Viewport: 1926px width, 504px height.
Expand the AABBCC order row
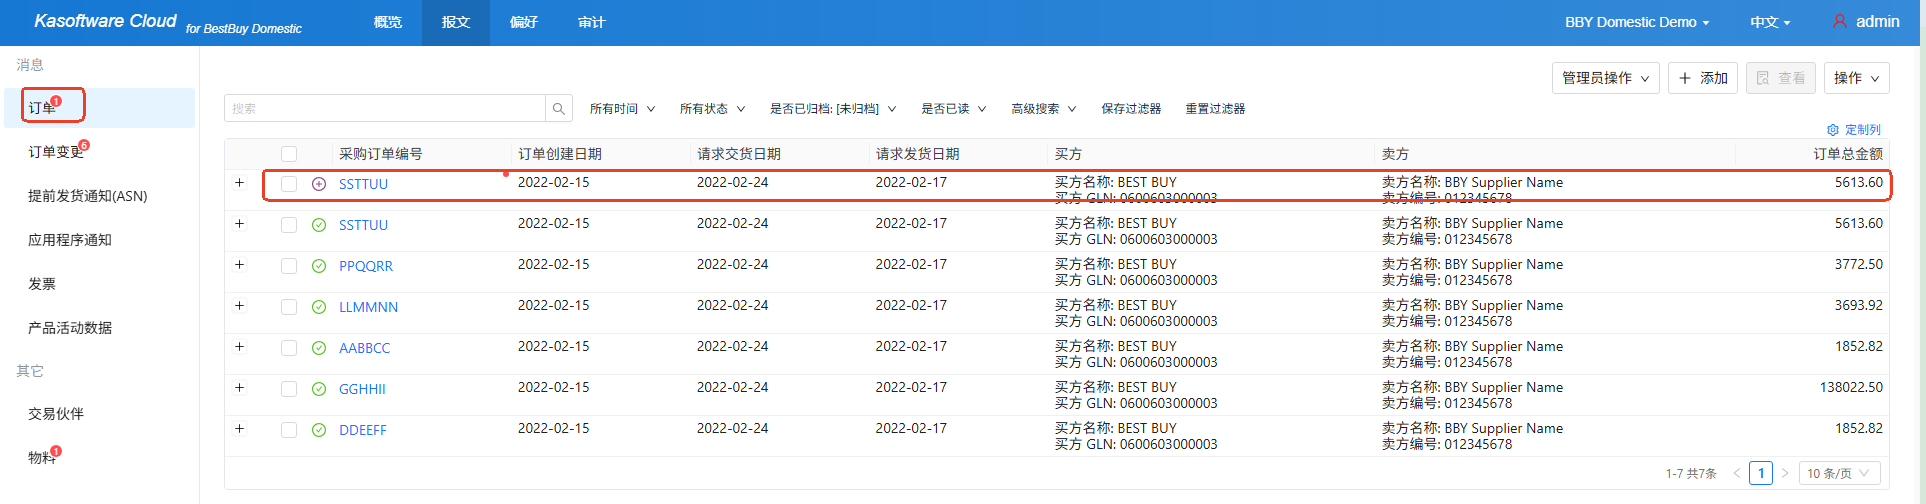(x=239, y=347)
